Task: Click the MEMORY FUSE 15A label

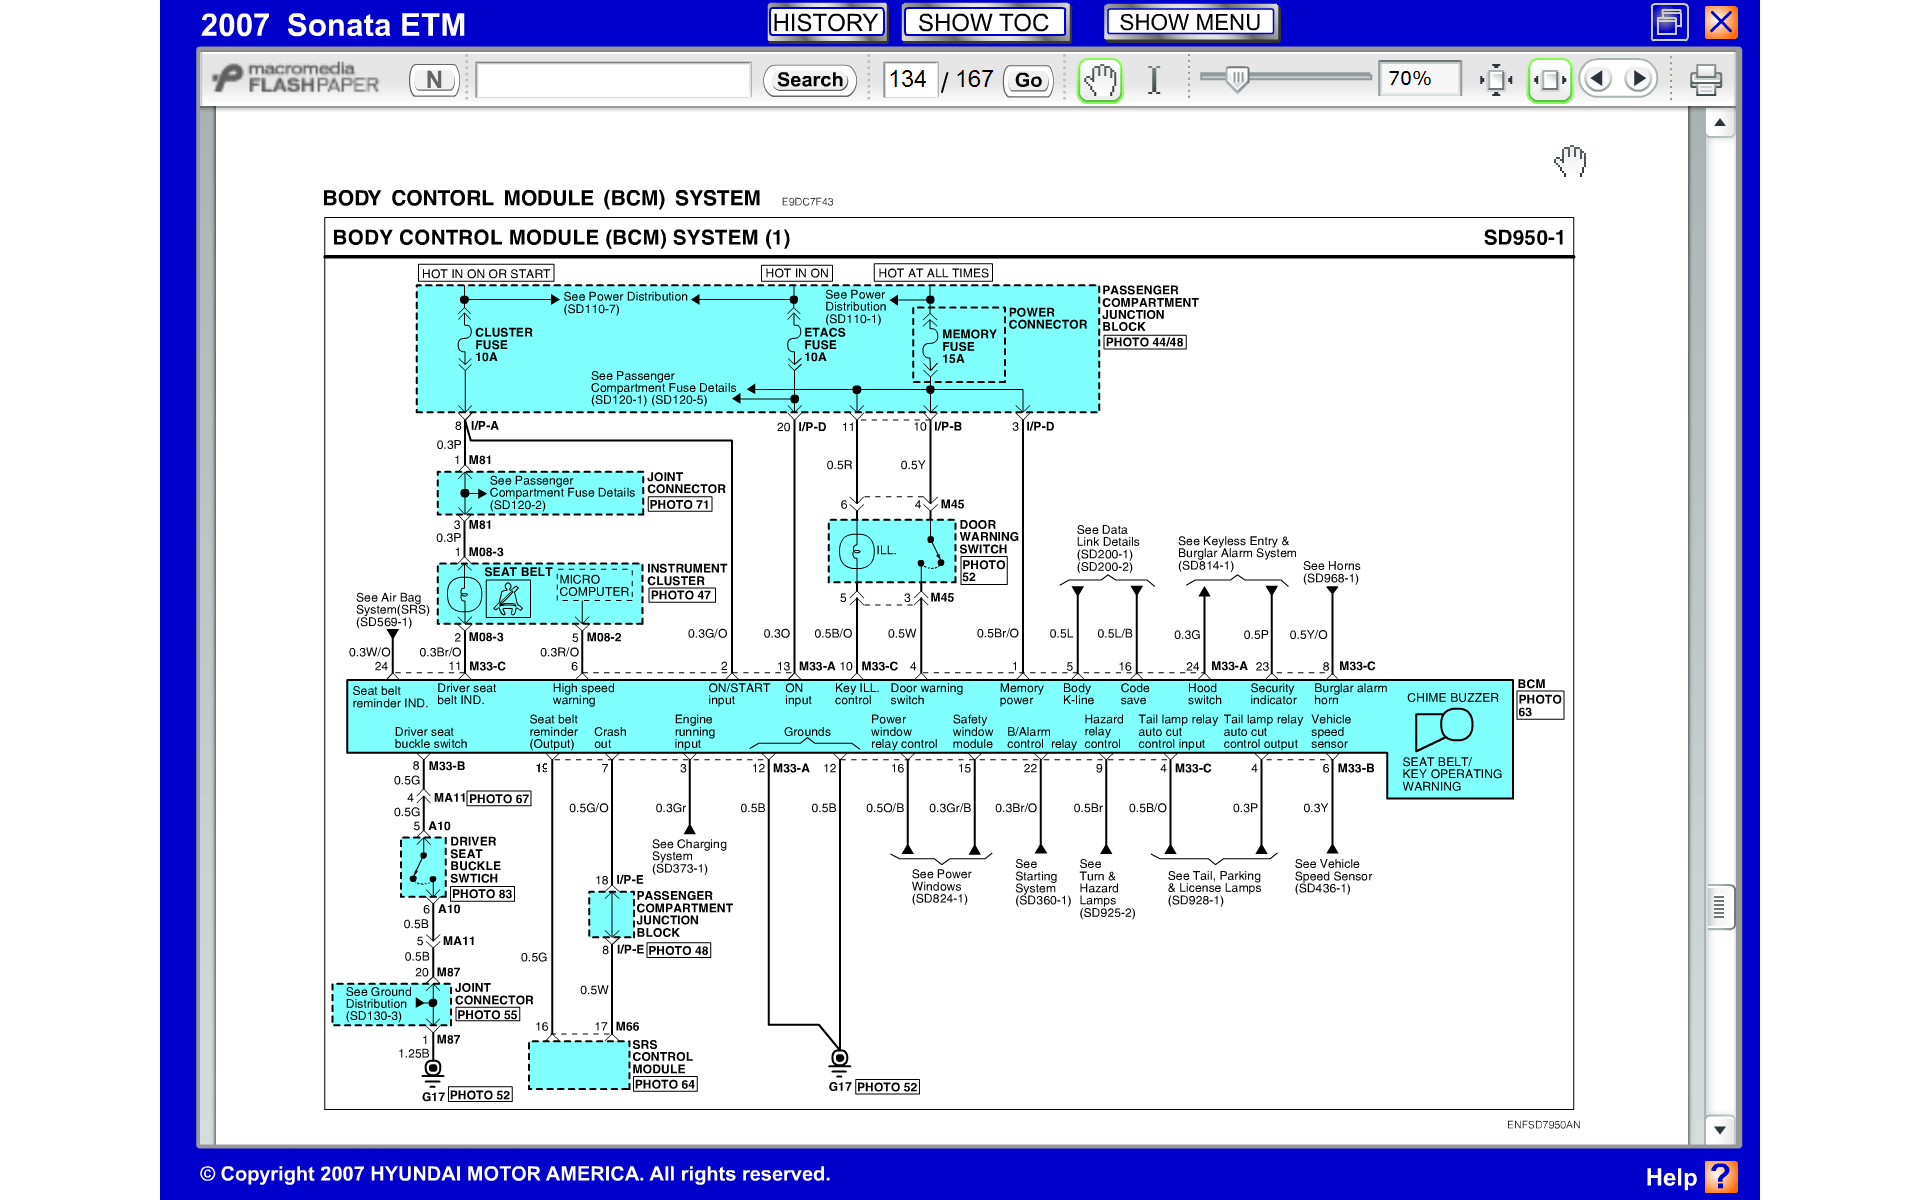Action: tap(969, 346)
